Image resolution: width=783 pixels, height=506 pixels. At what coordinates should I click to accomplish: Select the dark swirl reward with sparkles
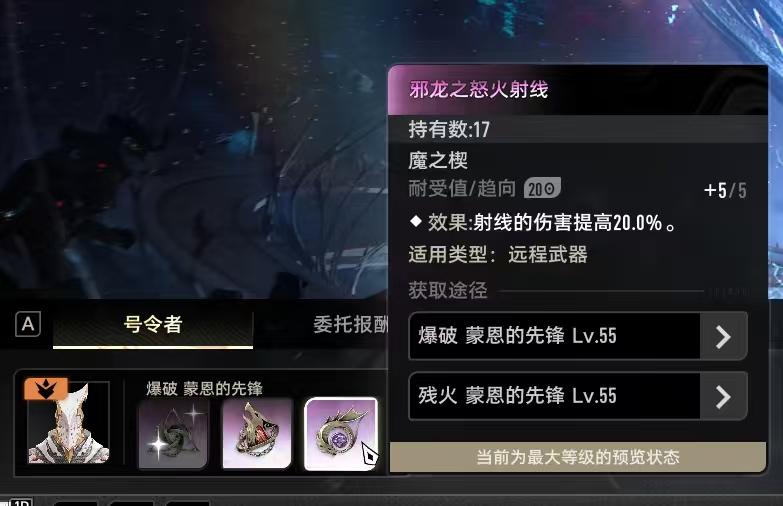coord(173,434)
